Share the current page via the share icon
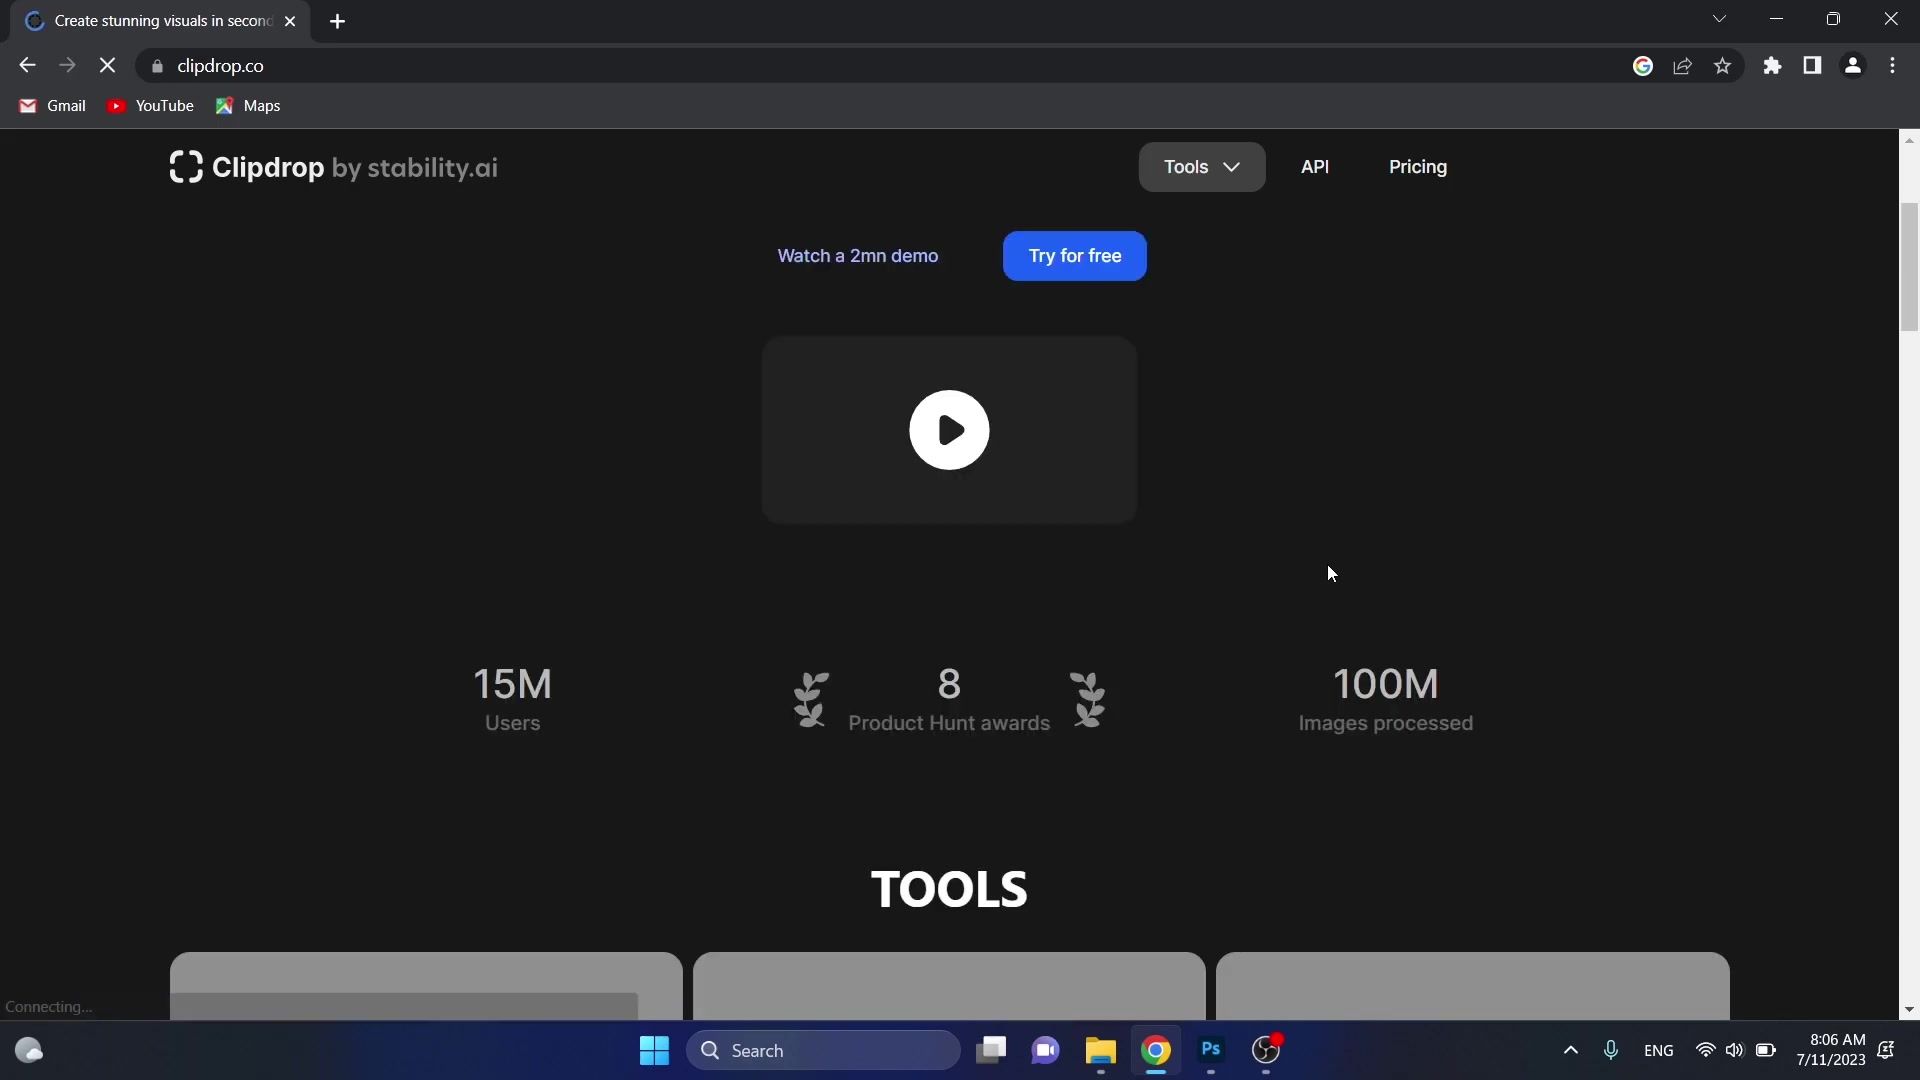Viewport: 1920px width, 1080px height. 1683,65
